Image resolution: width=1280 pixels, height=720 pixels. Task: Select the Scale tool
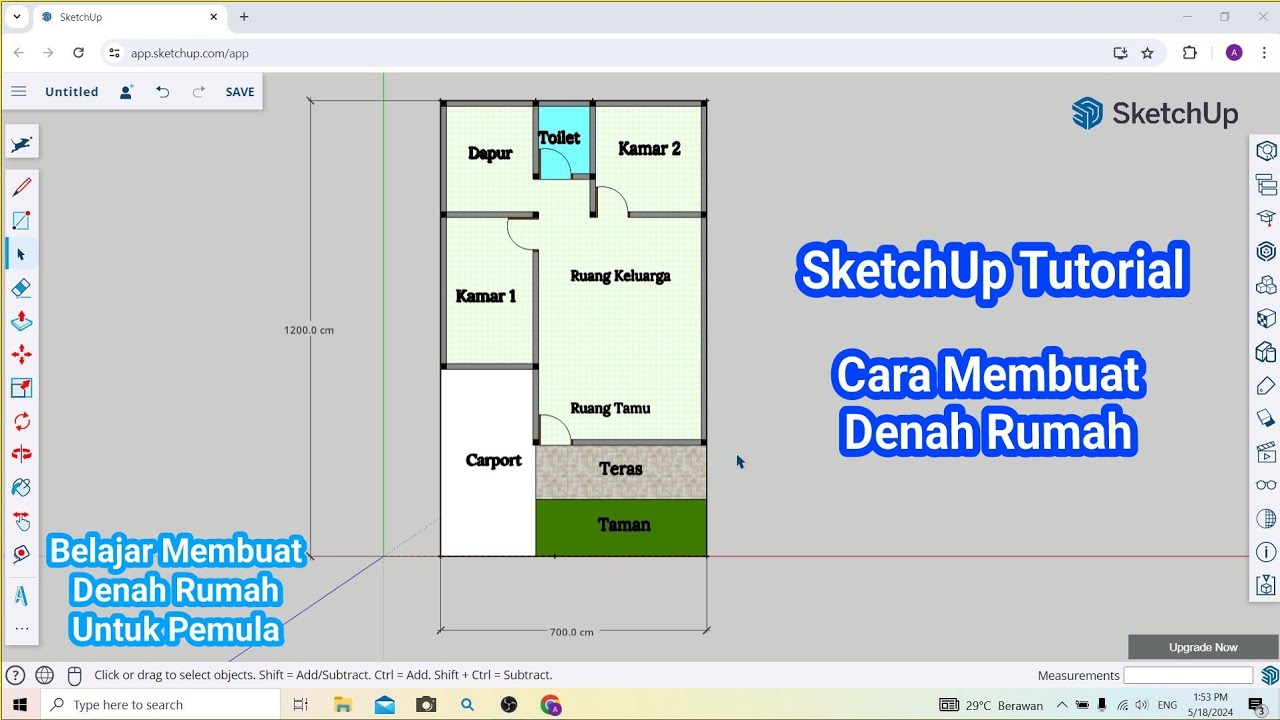[x=21, y=388]
